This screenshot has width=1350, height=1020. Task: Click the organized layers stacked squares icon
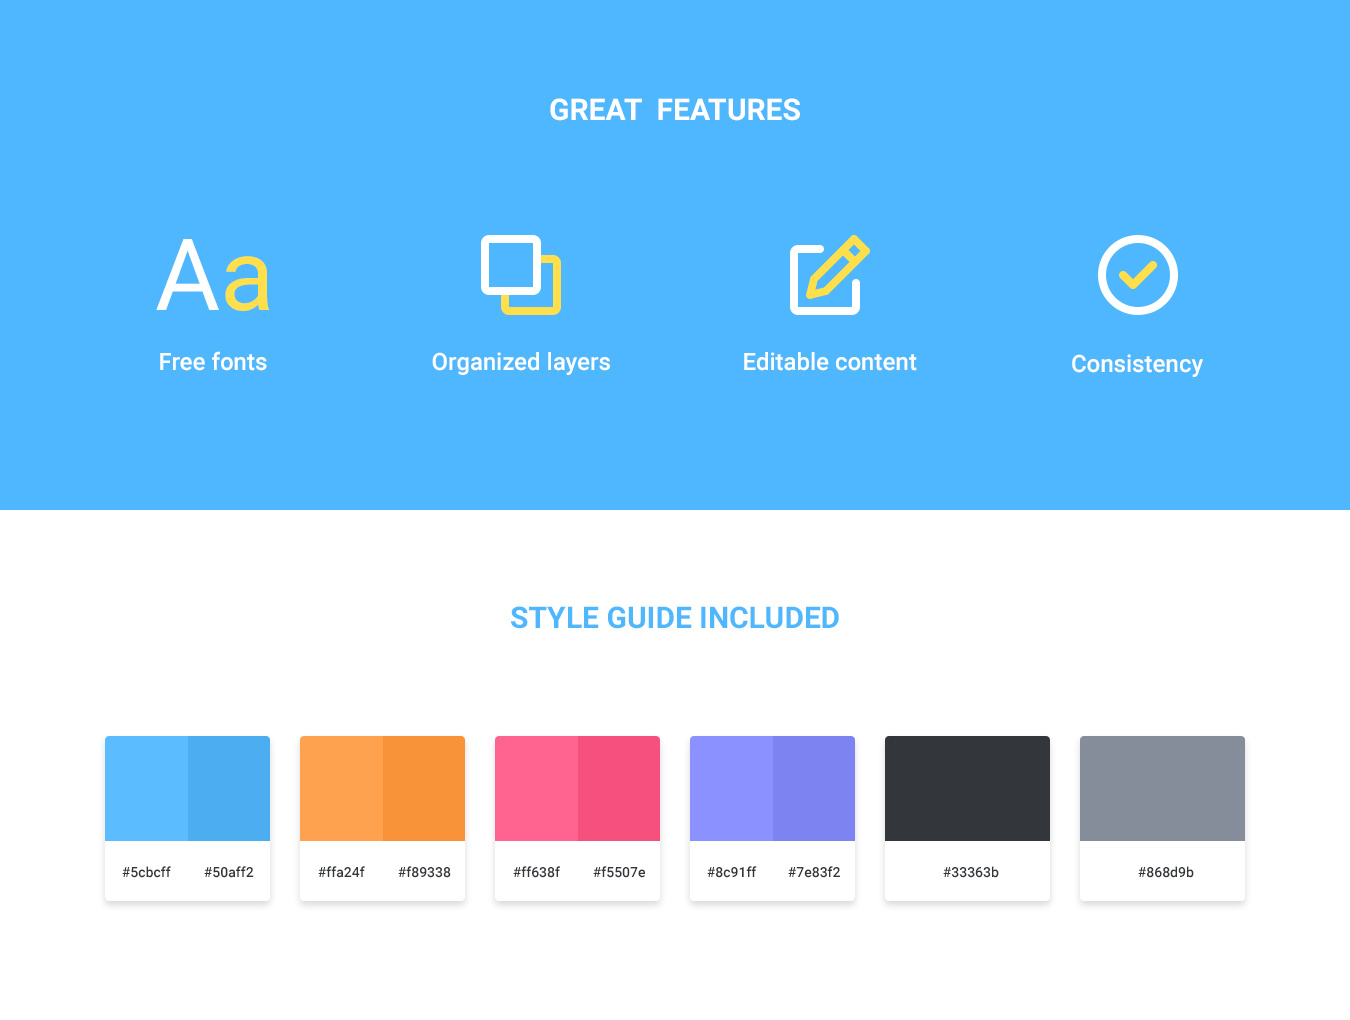[x=521, y=275]
